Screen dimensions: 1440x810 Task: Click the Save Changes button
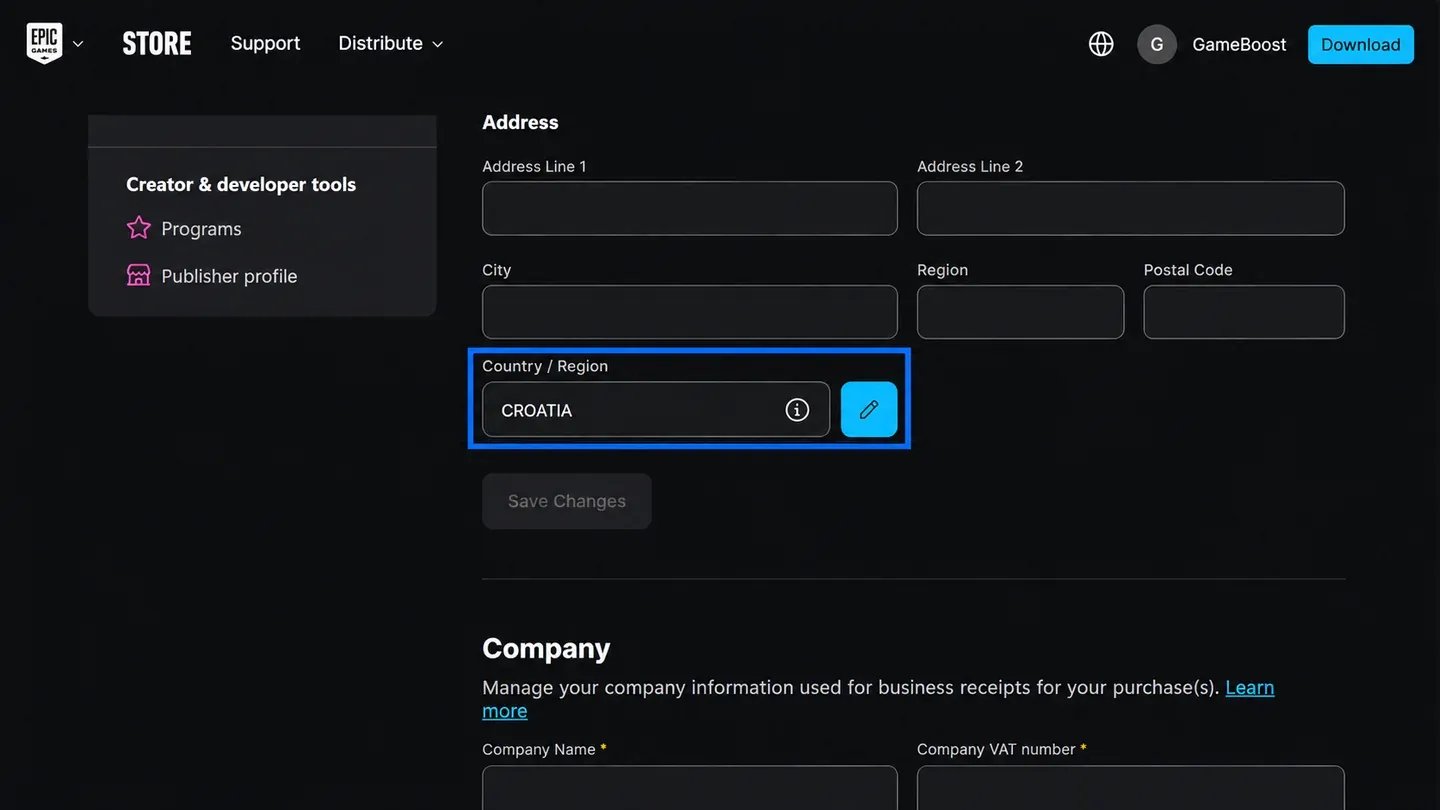(567, 501)
